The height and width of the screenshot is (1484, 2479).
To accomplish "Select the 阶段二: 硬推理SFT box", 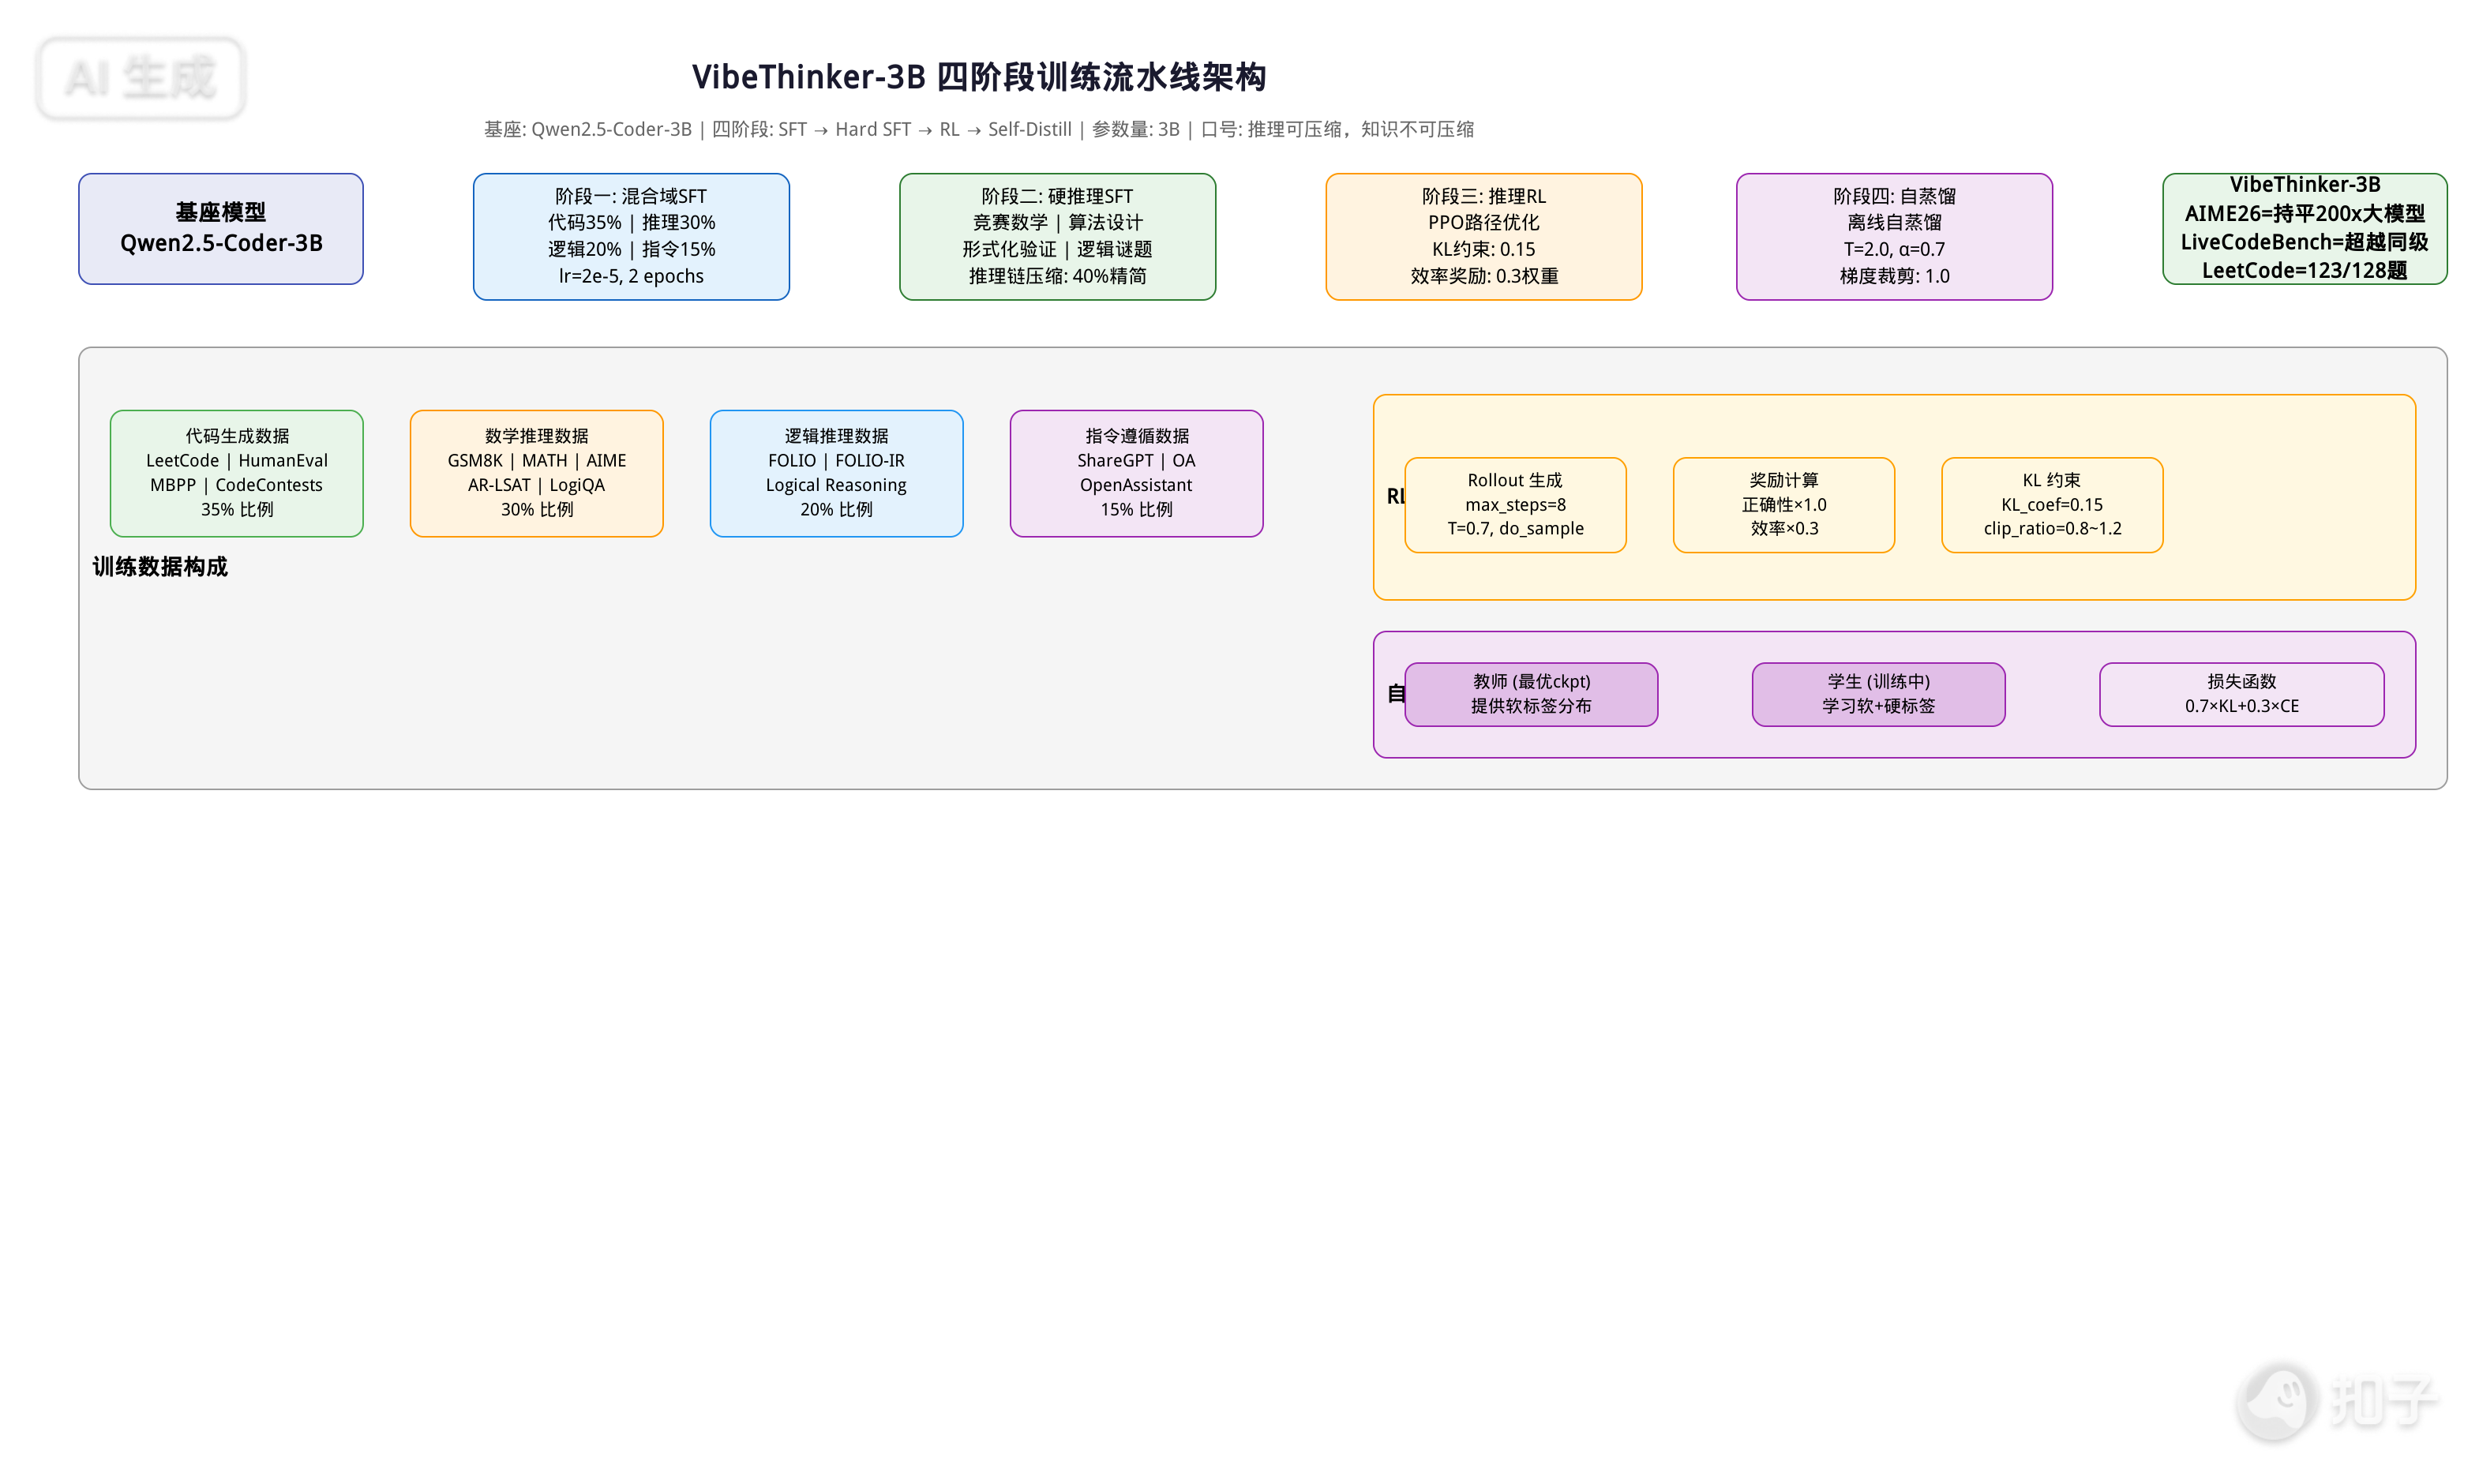I will click(x=1057, y=237).
